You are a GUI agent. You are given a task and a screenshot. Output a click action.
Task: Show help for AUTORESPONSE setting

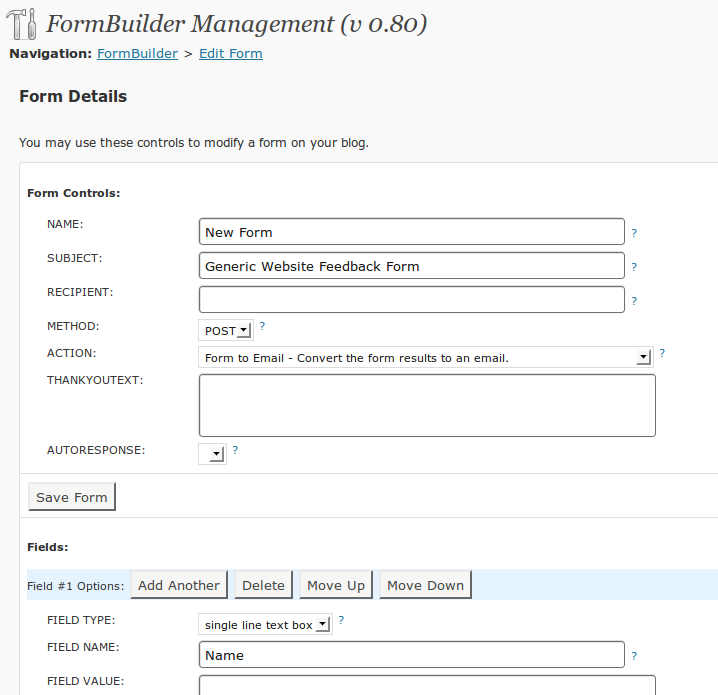(x=235, y=450)
